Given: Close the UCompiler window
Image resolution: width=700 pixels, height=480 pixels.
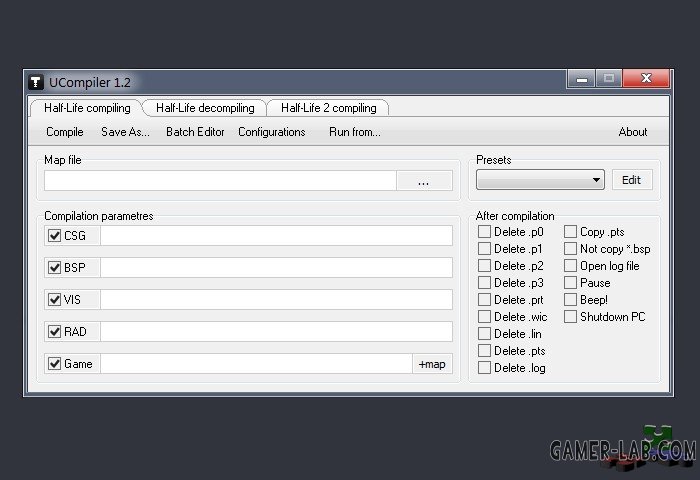Looking at the screenshot, I should pos(646,79).
